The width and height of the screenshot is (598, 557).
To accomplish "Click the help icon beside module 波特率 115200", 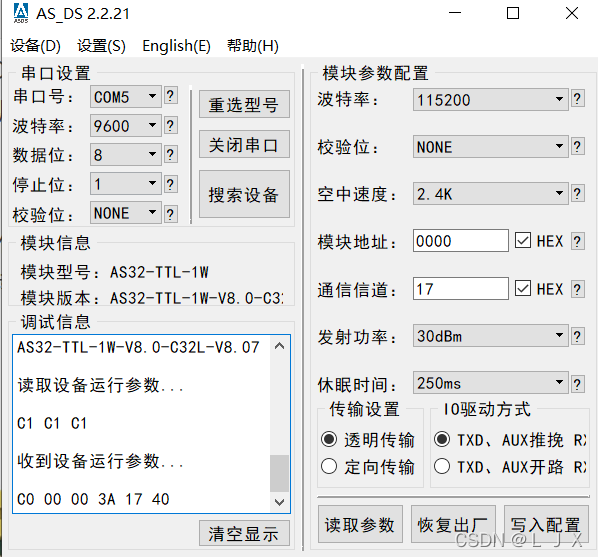I will pyautogui.click(x=577, y=99).
